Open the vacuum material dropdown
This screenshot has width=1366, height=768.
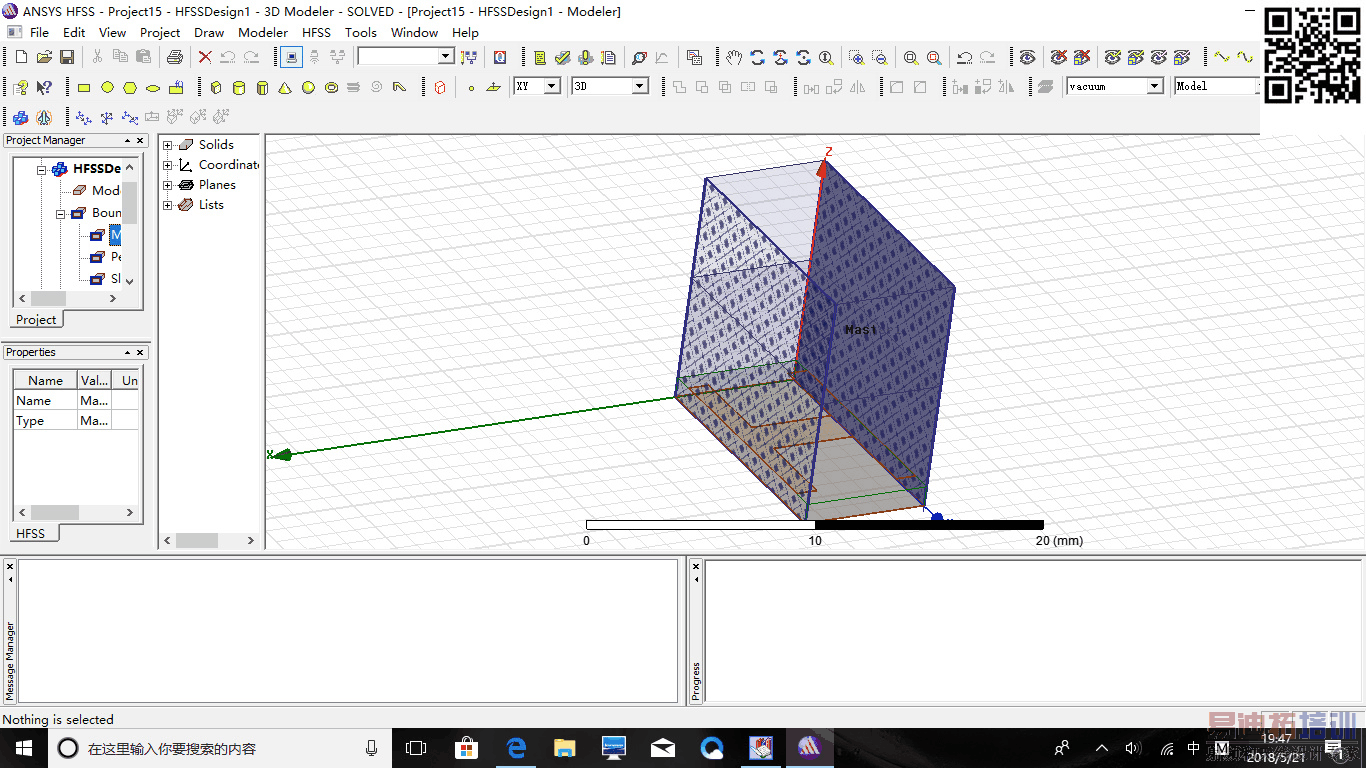[1154, 87]
